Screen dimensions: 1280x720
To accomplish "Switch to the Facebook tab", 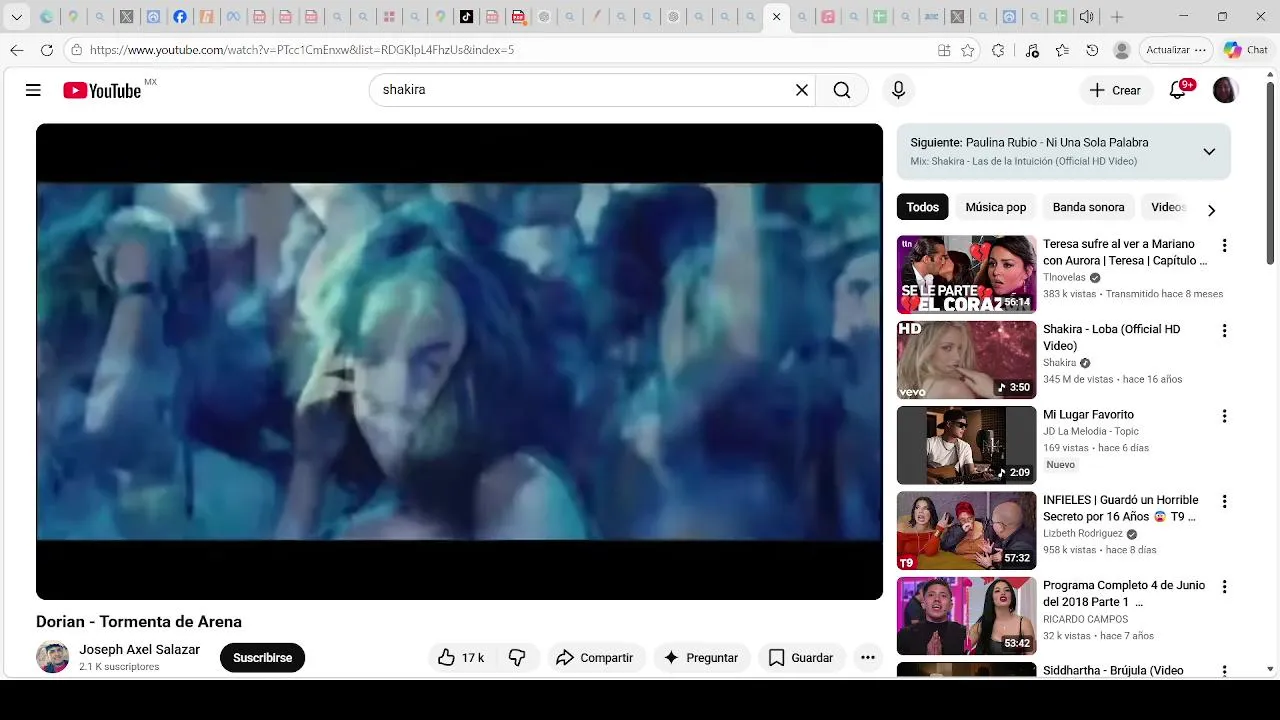I will point(180,17).
